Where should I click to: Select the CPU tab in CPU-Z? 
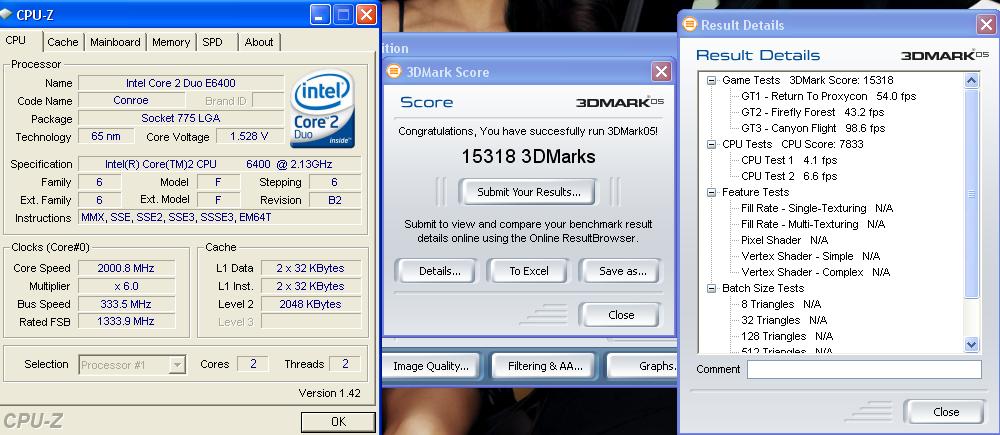click(x=16, y=40)
